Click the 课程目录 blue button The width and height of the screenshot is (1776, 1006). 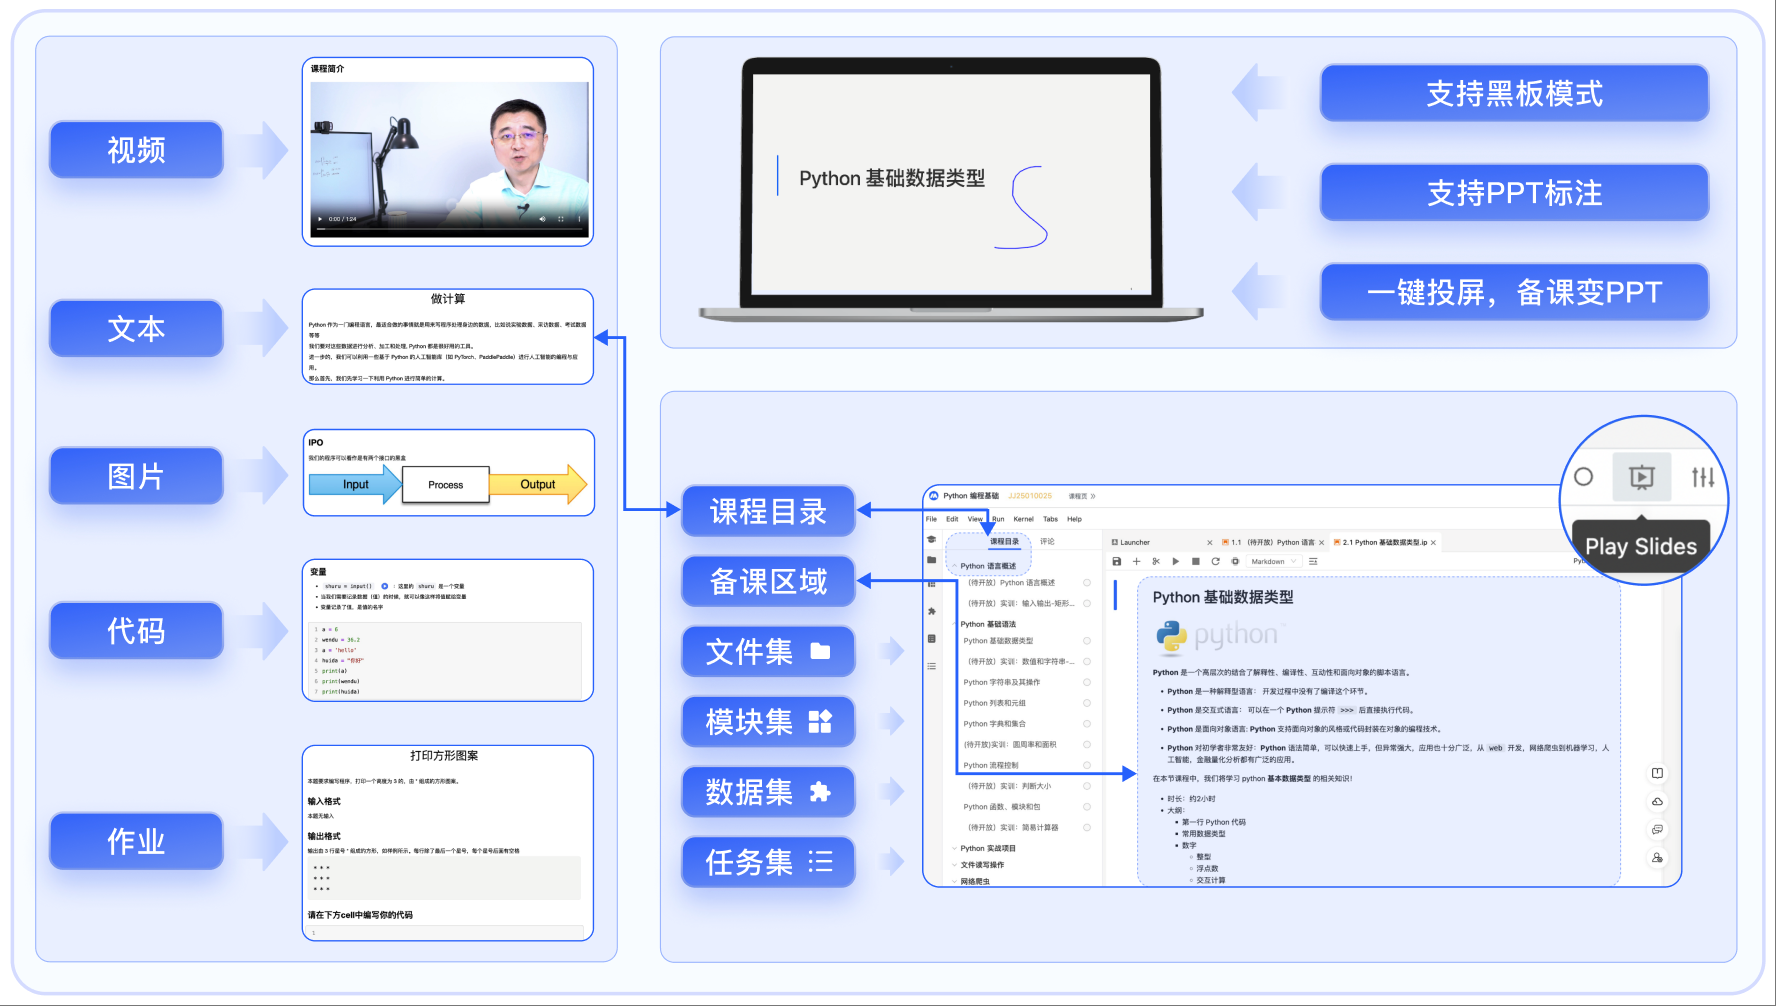768,511
